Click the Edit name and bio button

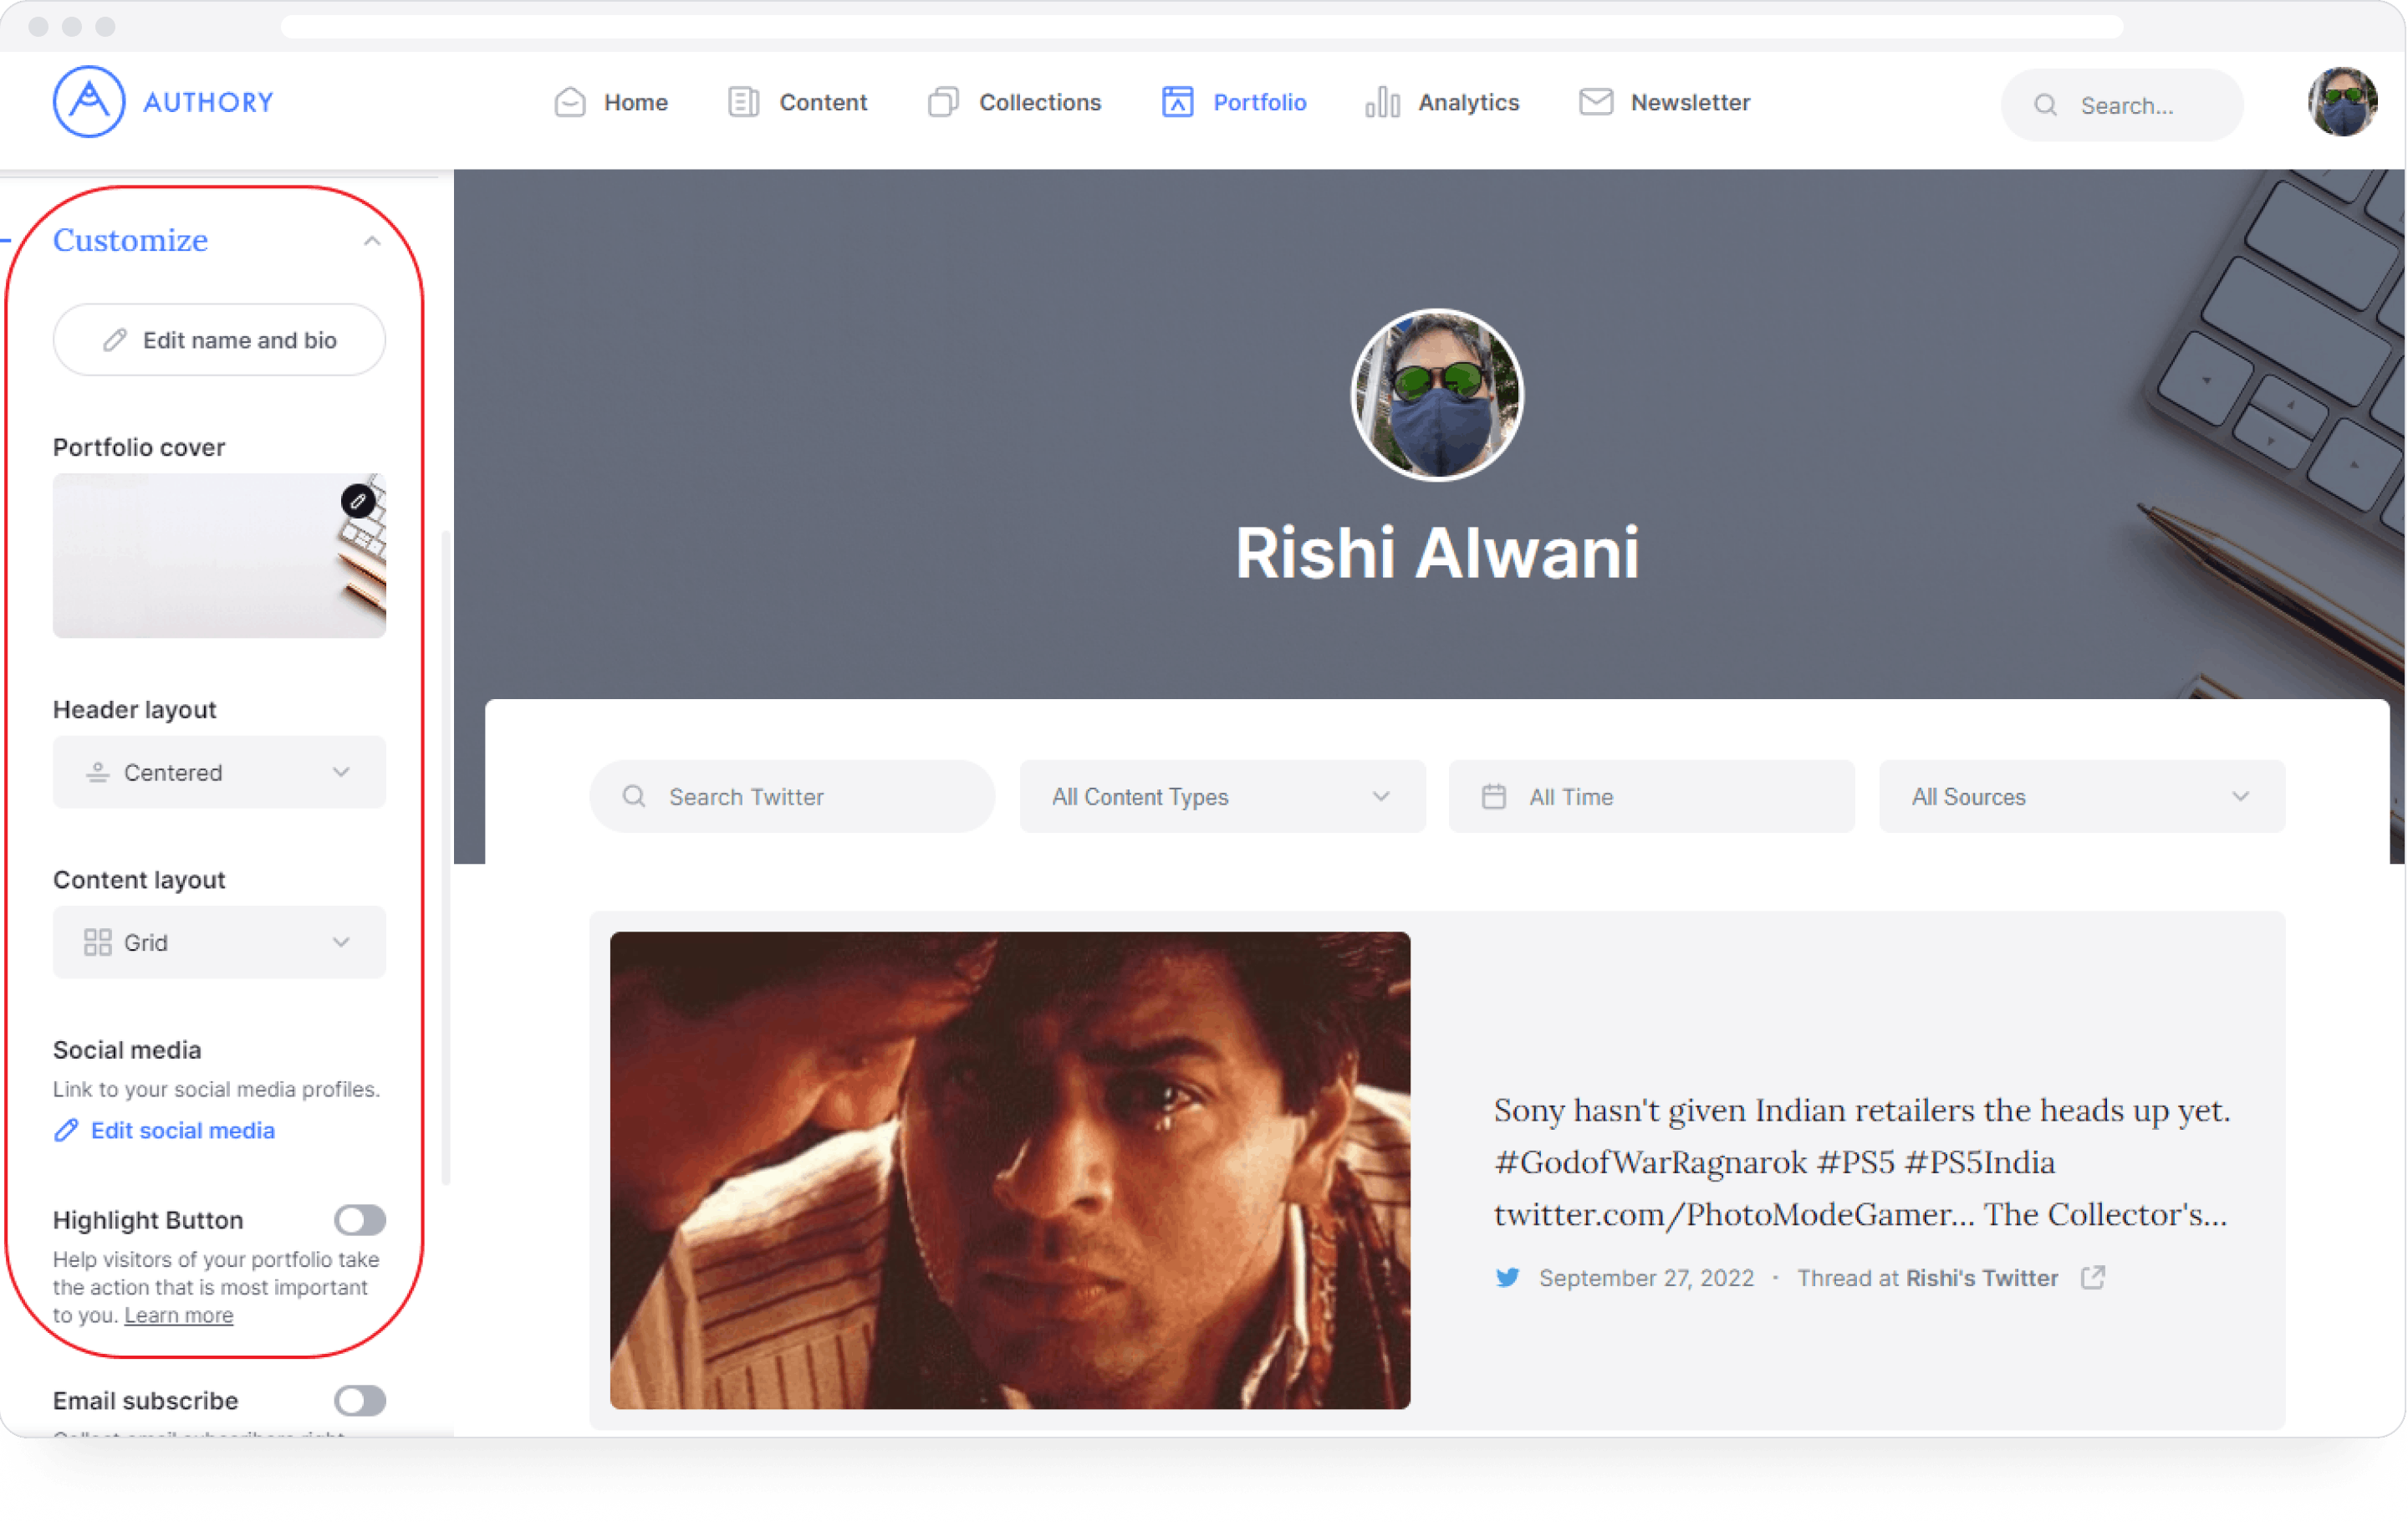221,340
